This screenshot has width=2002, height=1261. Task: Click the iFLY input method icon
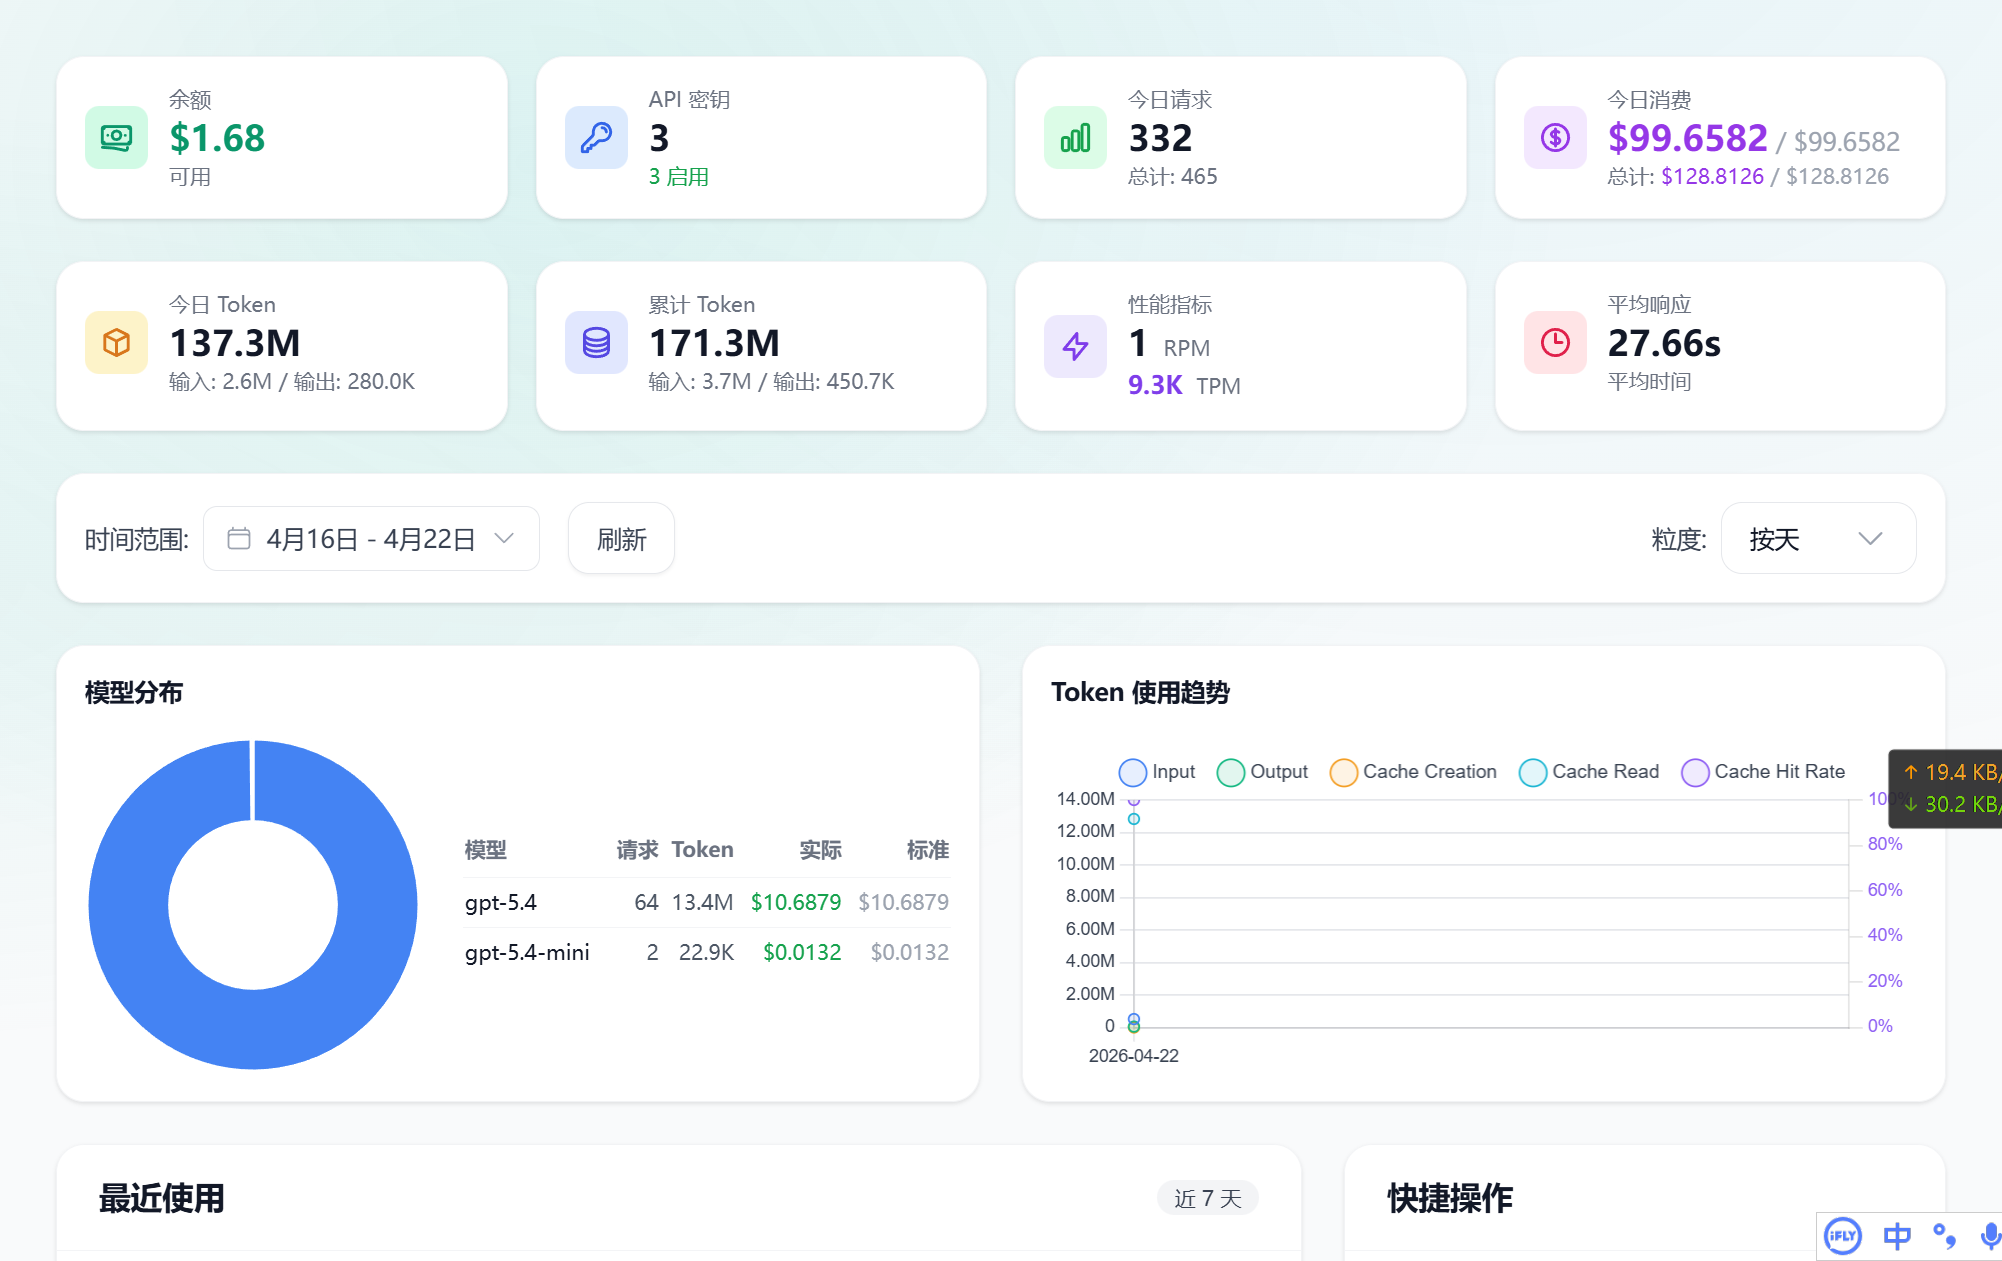(1842, 1236)
